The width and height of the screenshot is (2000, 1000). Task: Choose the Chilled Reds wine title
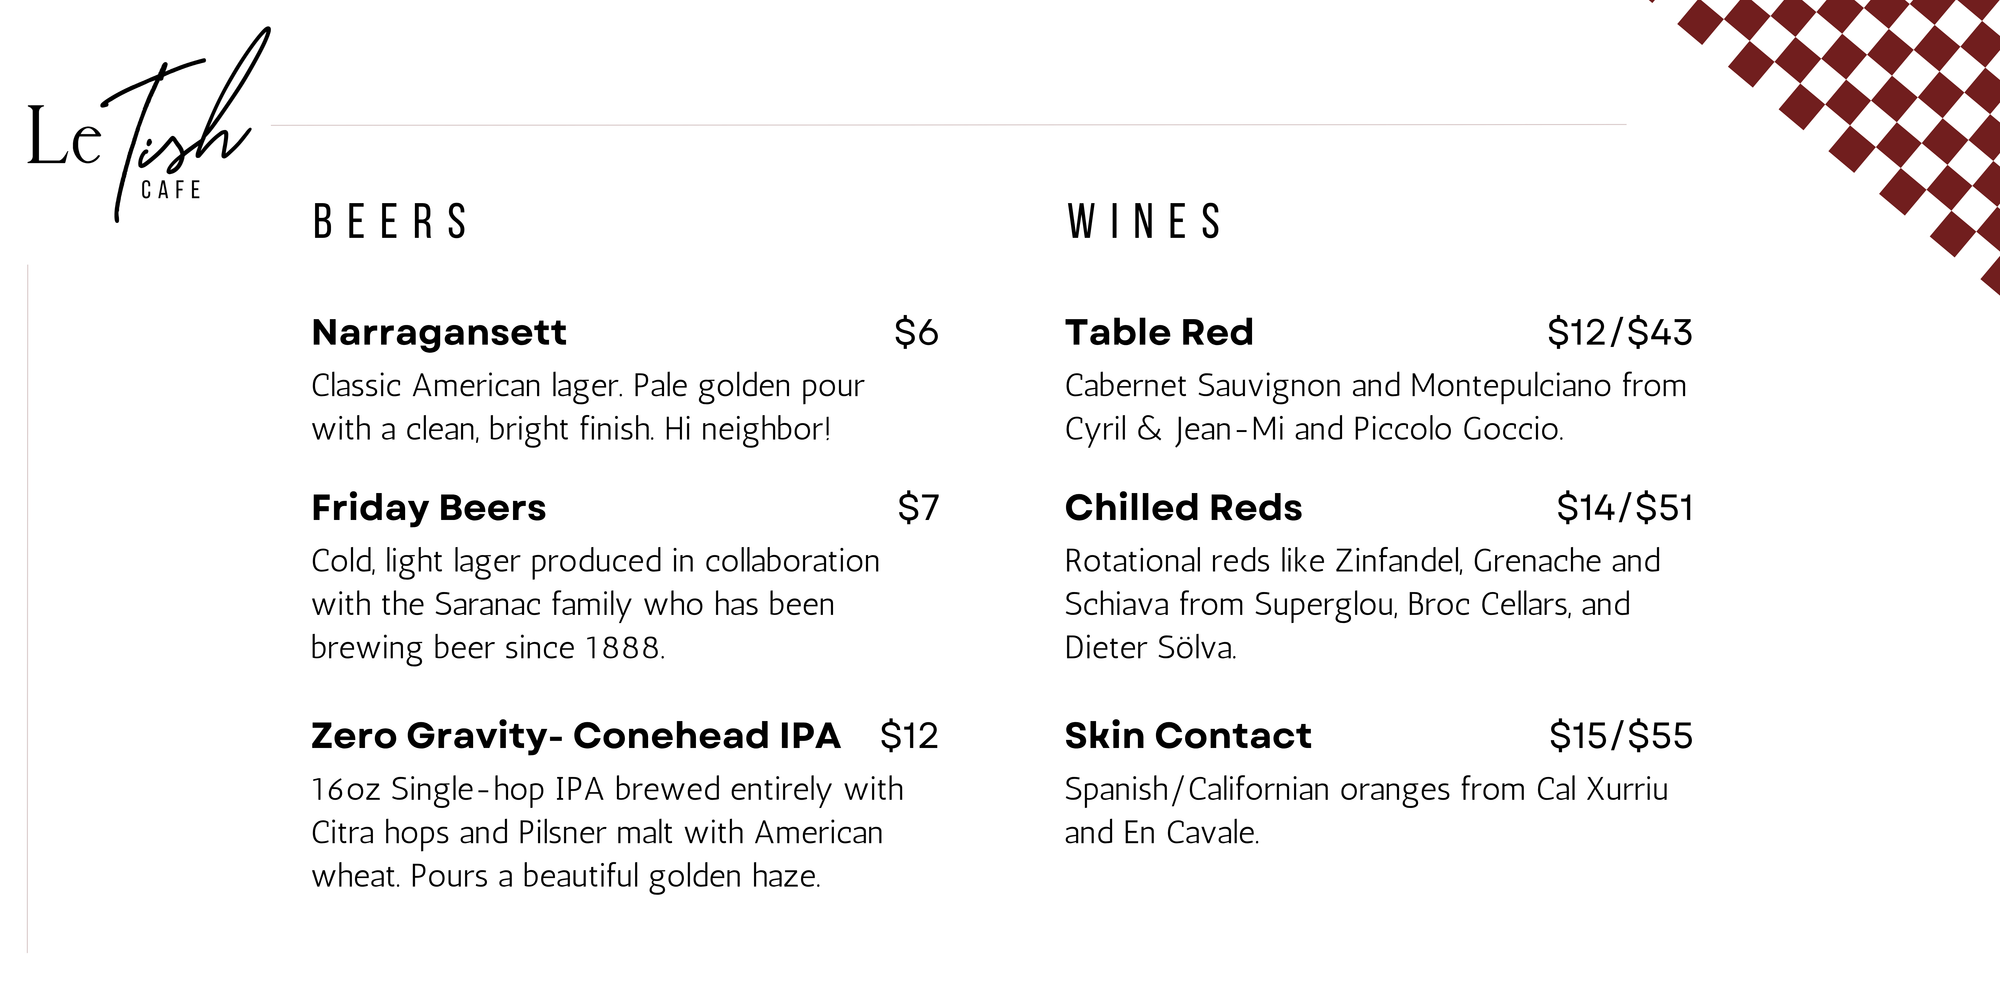click(1183, 508)
